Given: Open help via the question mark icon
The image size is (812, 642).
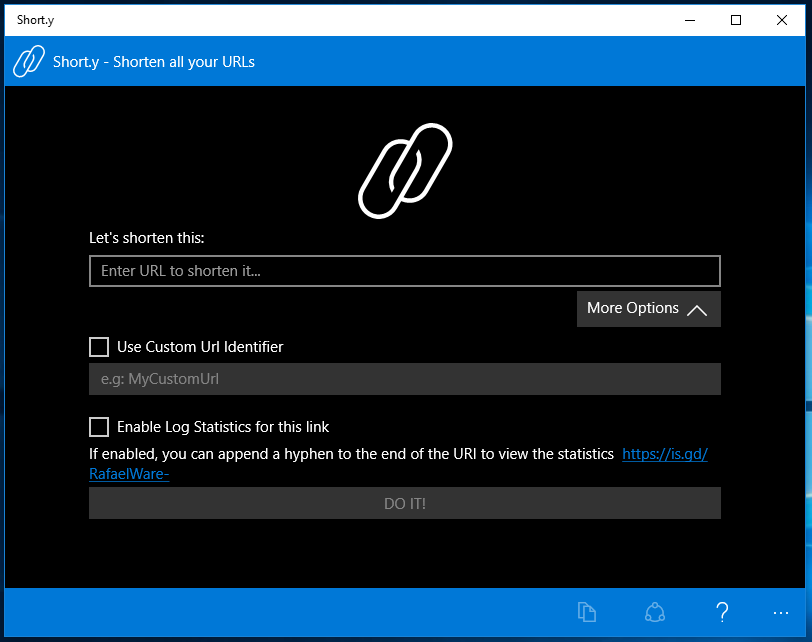Looking at the screenshot, I should coord(722,612).
